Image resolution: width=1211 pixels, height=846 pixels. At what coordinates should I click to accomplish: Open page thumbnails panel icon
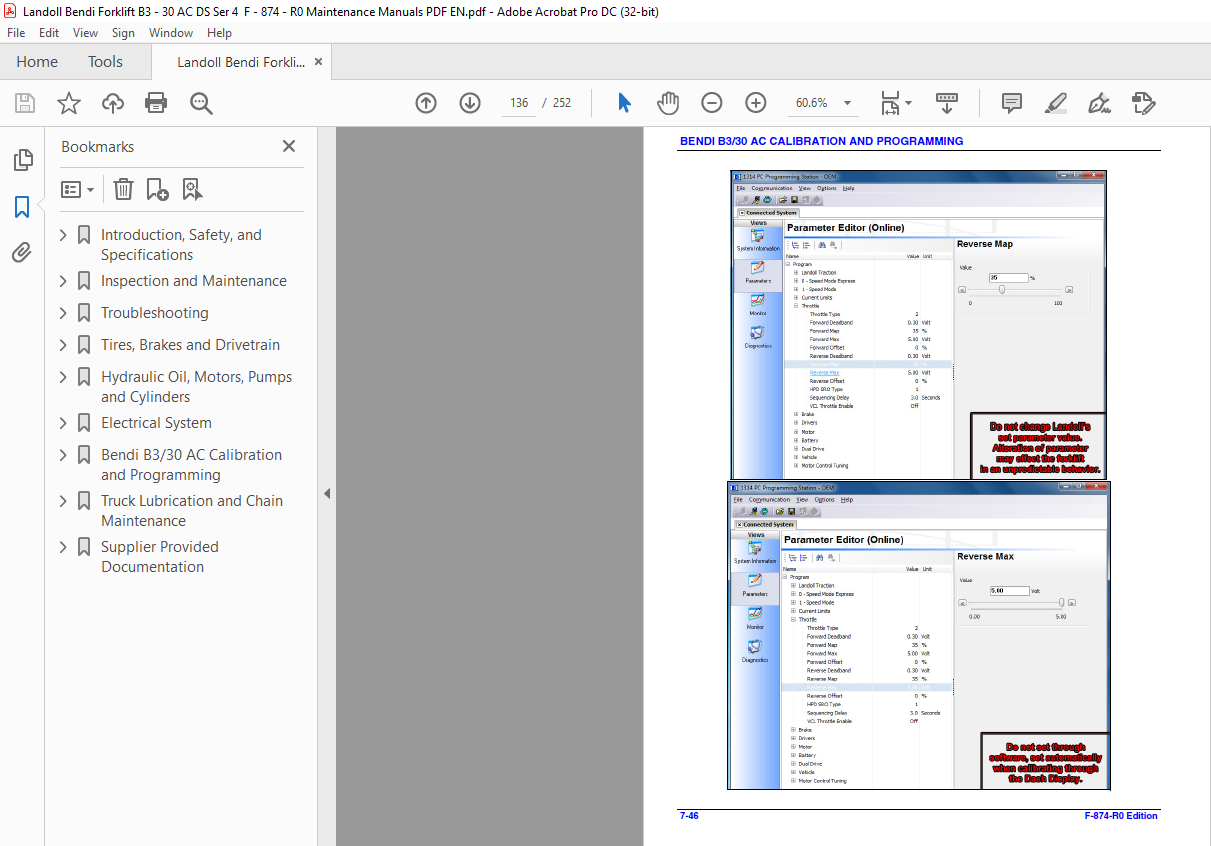coord(22,160)
